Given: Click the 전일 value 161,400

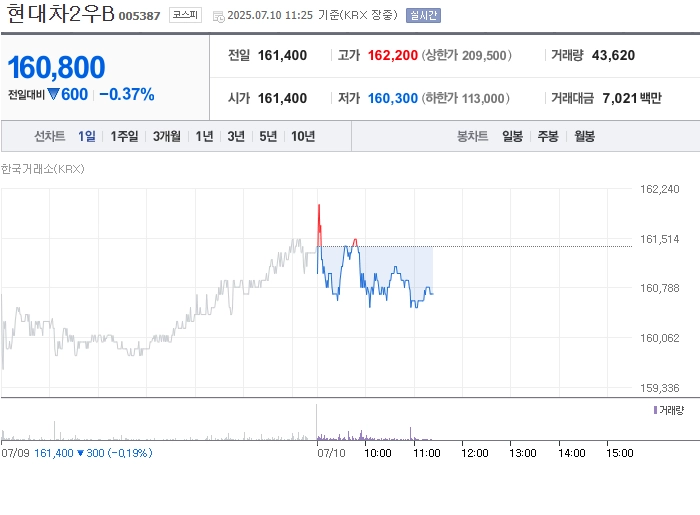Looking at the screenshot, I should click(x=282, y=55).
